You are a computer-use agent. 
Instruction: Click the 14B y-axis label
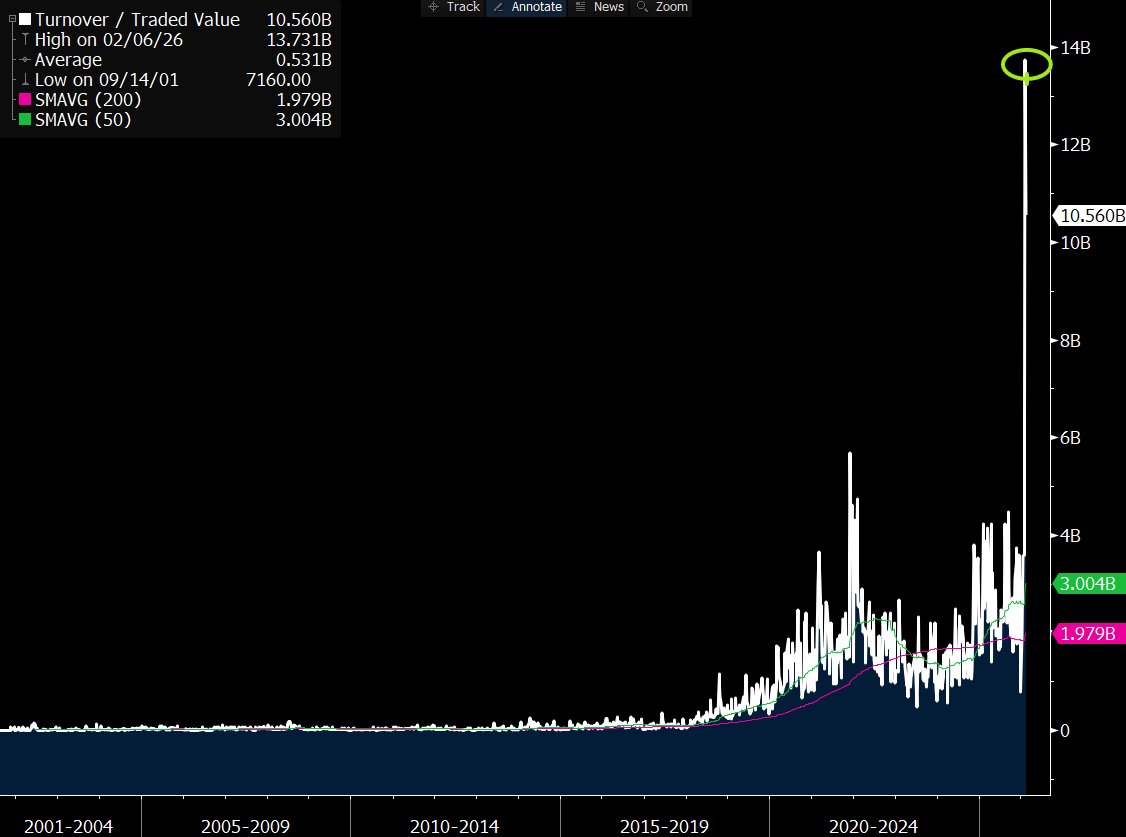[x=1075, y=47]
